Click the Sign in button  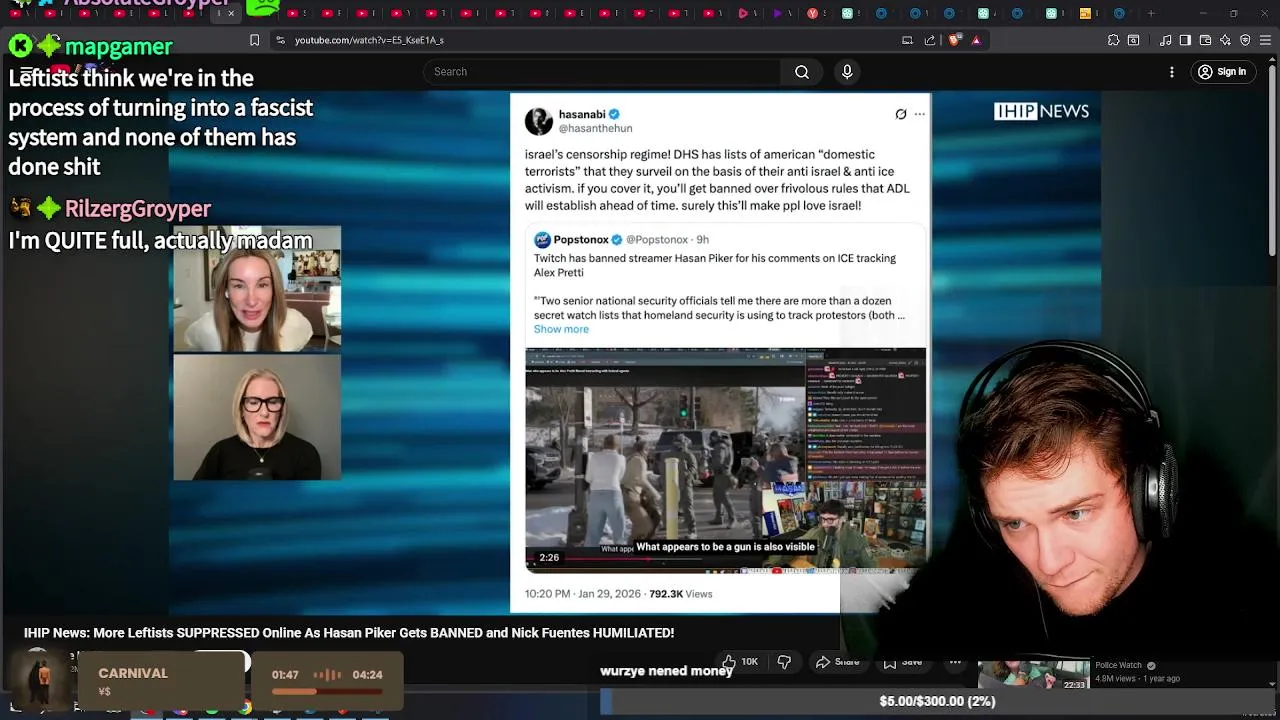(1222, 72)
